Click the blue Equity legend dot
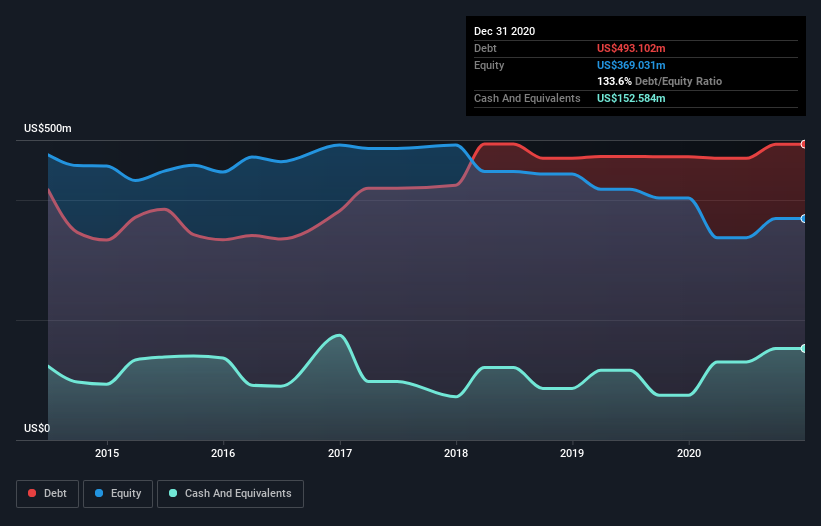Screen dimensions: 821x526 [99, 493]
